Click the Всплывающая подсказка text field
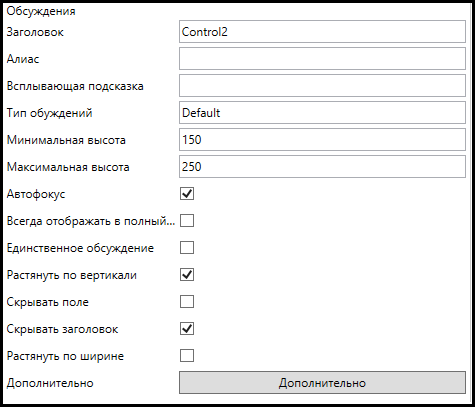The image size is (476, 408). pyautogui.click(x=322, y=86)
